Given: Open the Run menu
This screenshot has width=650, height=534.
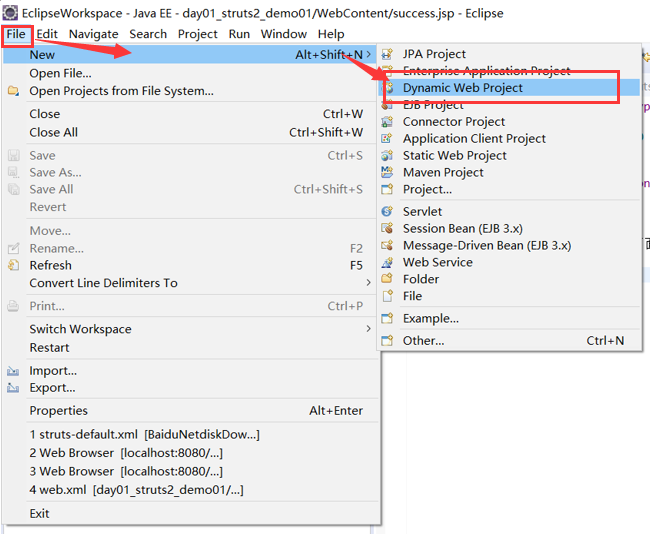Looking at the screenshot, I should [239, 34].
